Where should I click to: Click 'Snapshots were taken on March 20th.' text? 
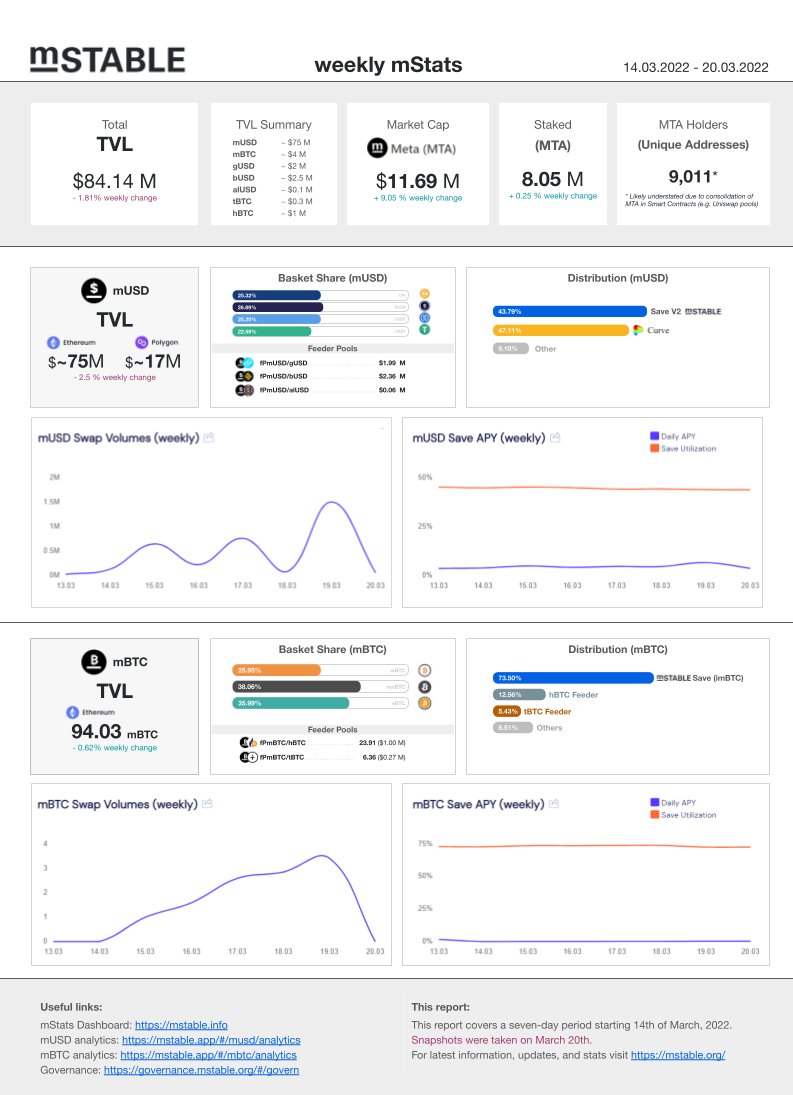[501, 1041]
